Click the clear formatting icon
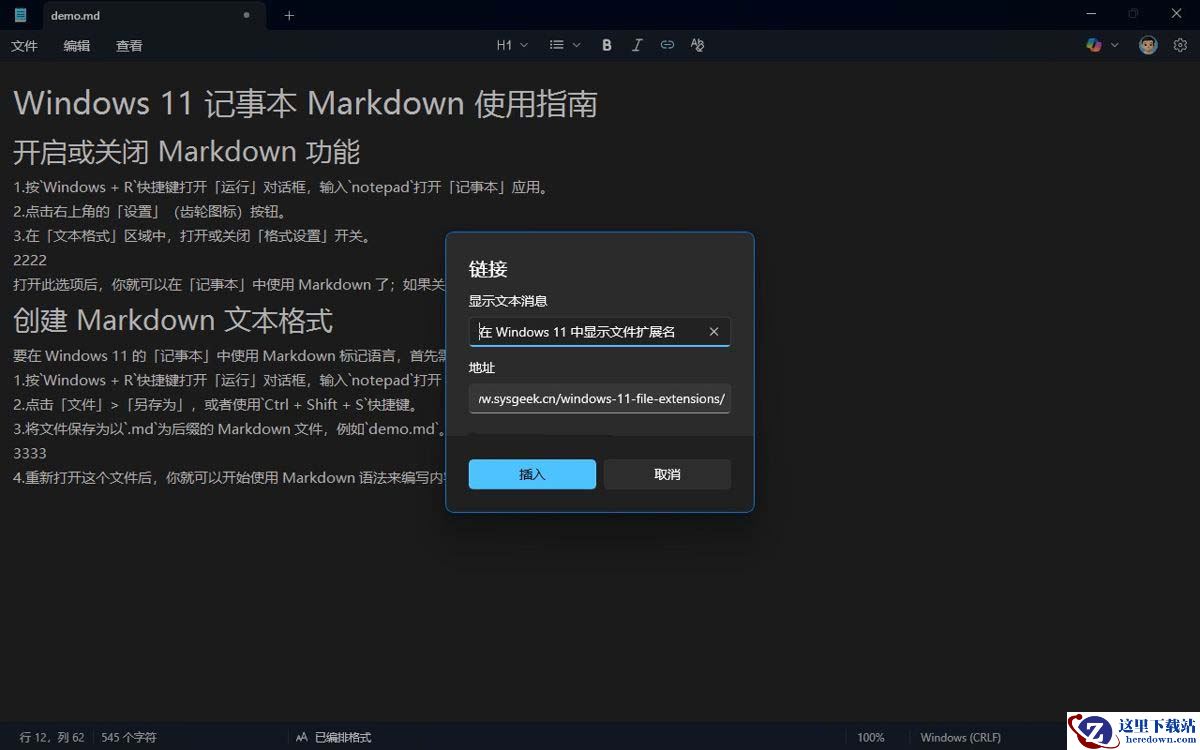The width and height of the screenshot is (1200, 750). (x=697, y=45)
